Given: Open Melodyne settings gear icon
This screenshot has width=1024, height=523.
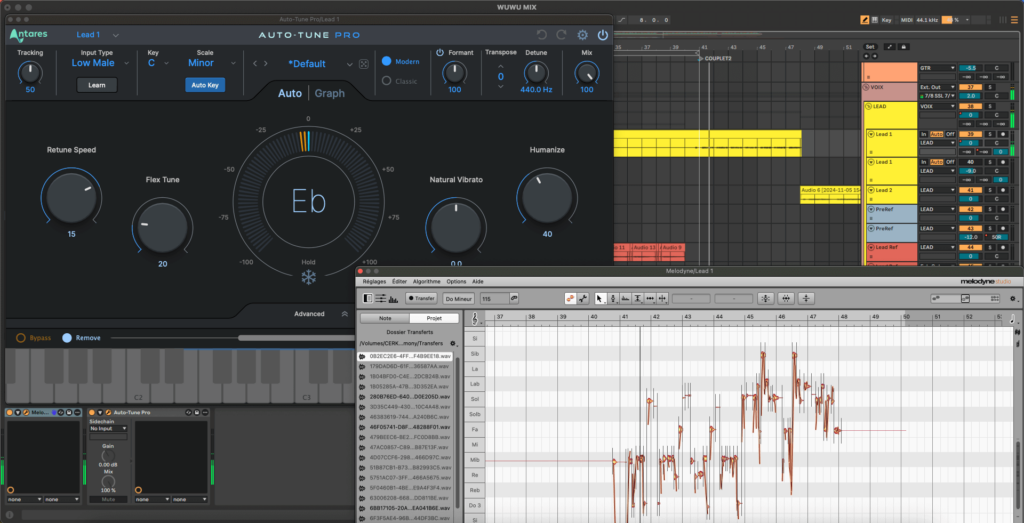Looking at the screenshot, I should [1013, 298].
